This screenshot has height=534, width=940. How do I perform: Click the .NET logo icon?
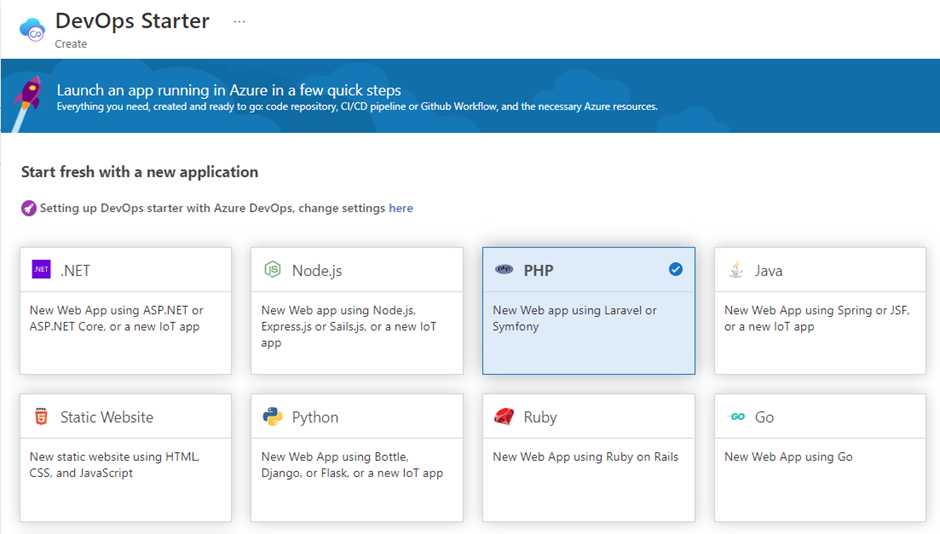pos(41,269)
